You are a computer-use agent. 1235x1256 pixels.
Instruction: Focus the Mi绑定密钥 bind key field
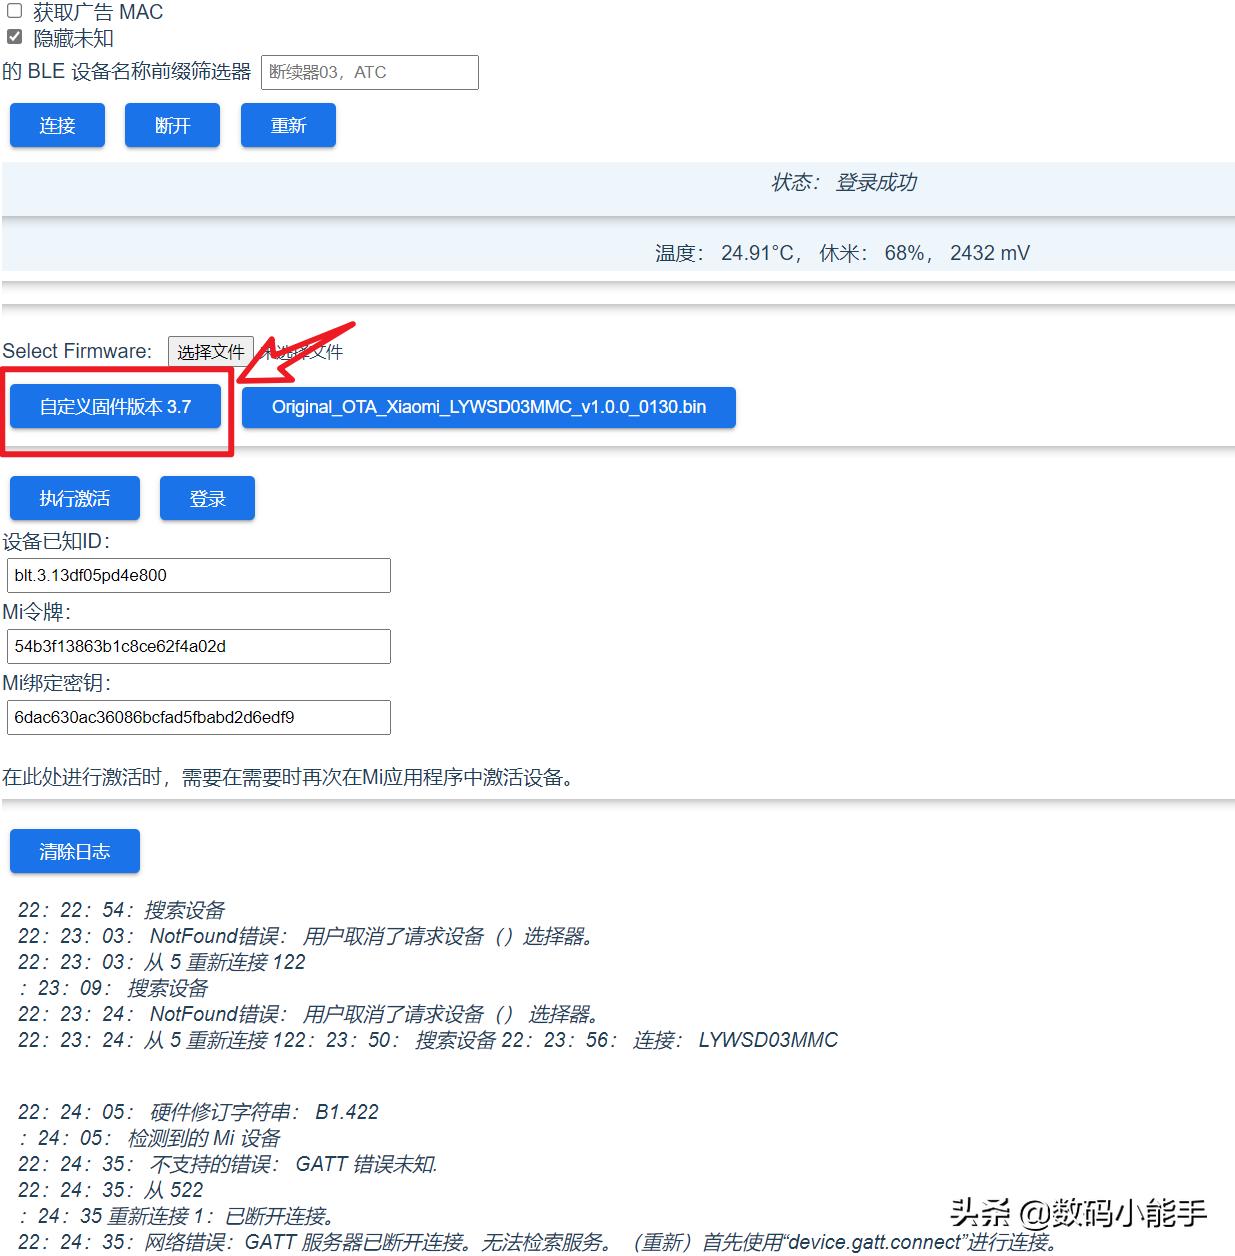(x=198, y=717)
